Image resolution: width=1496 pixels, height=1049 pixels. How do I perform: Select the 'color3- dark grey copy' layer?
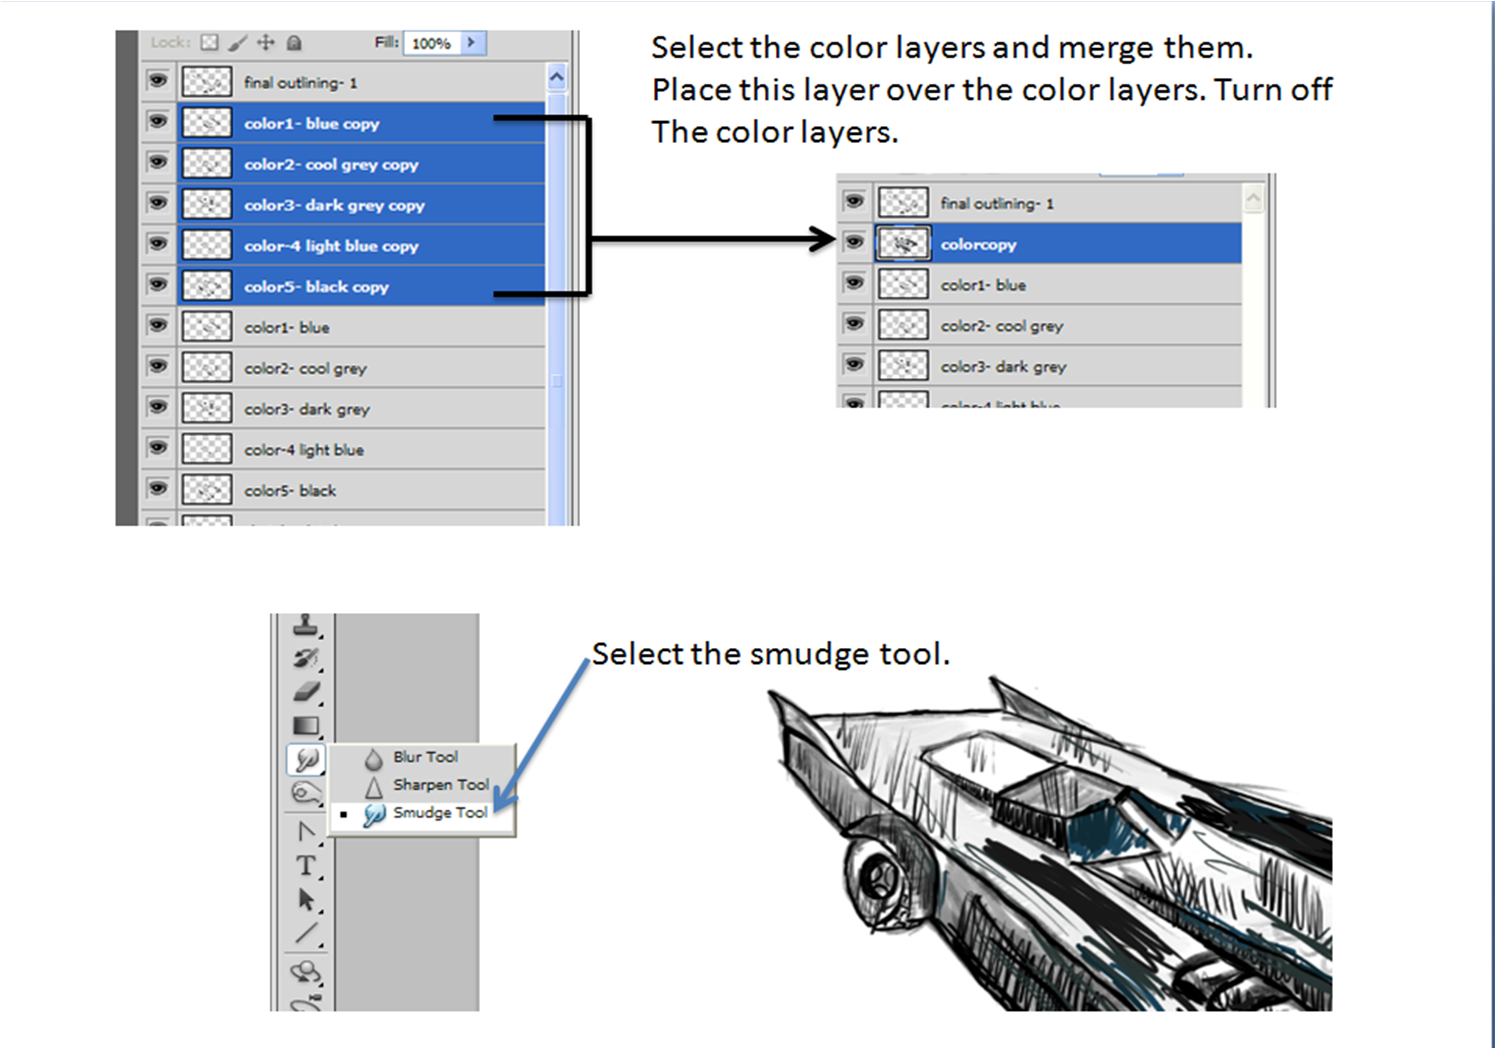334,205
